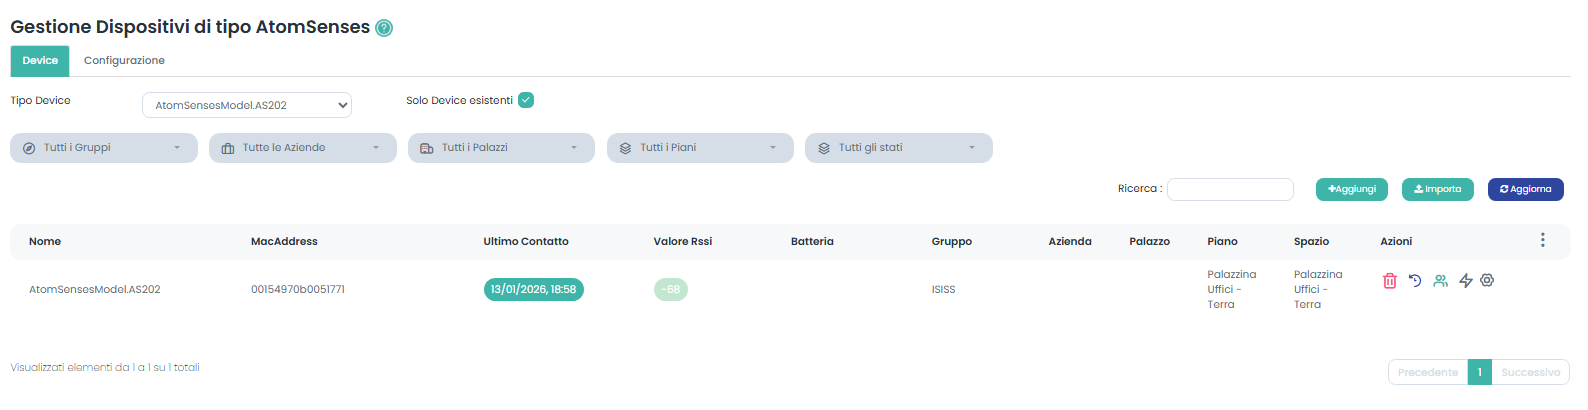Open device settings via the gear icon

click(x=1487, y=281)
